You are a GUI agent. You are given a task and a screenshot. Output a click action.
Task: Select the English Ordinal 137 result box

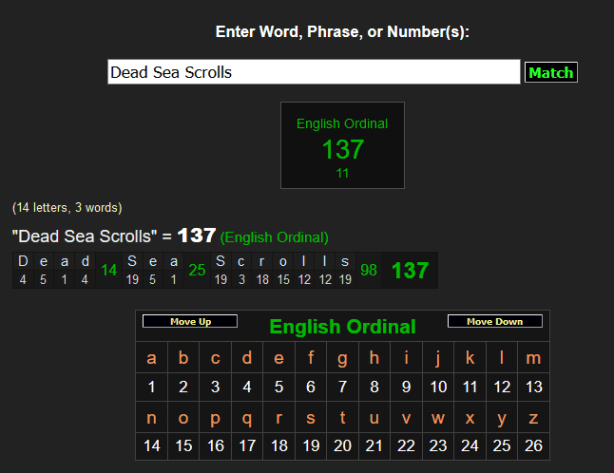pyautogui.click(x=342, y=145)
